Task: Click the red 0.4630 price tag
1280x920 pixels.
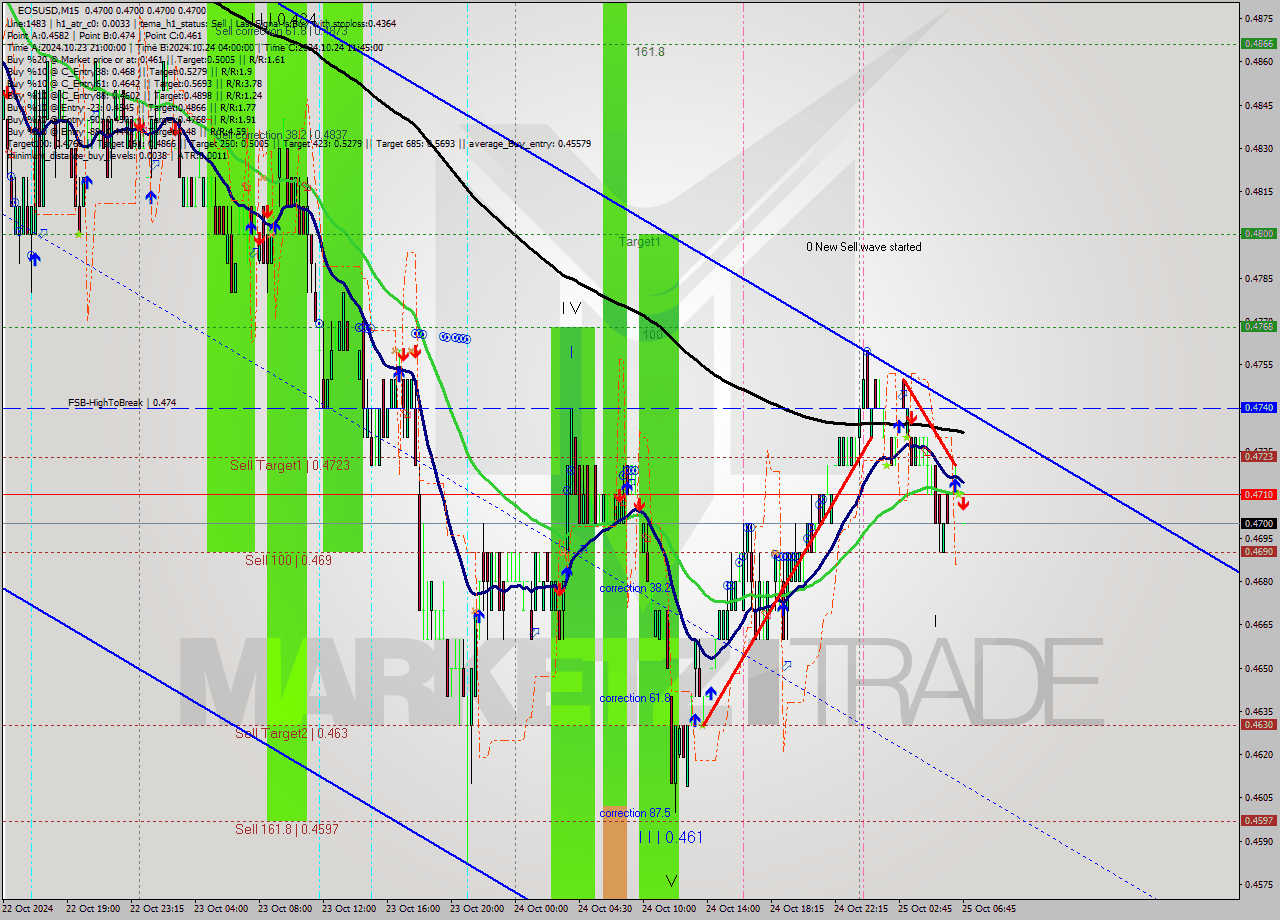Action: pyautogui.click(x=1258, y=725)
